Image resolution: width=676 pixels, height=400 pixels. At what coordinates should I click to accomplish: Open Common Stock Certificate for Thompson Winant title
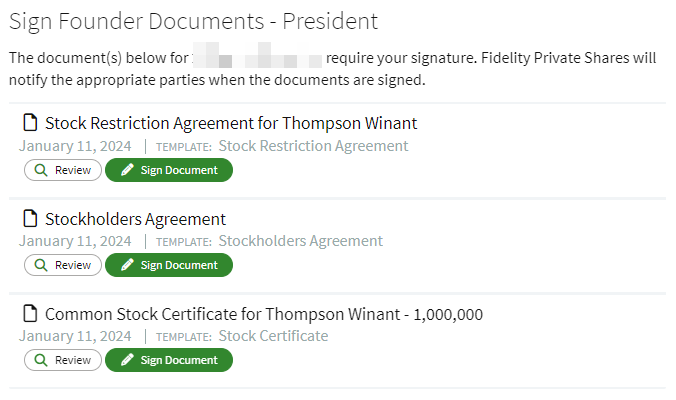(264, 314)
